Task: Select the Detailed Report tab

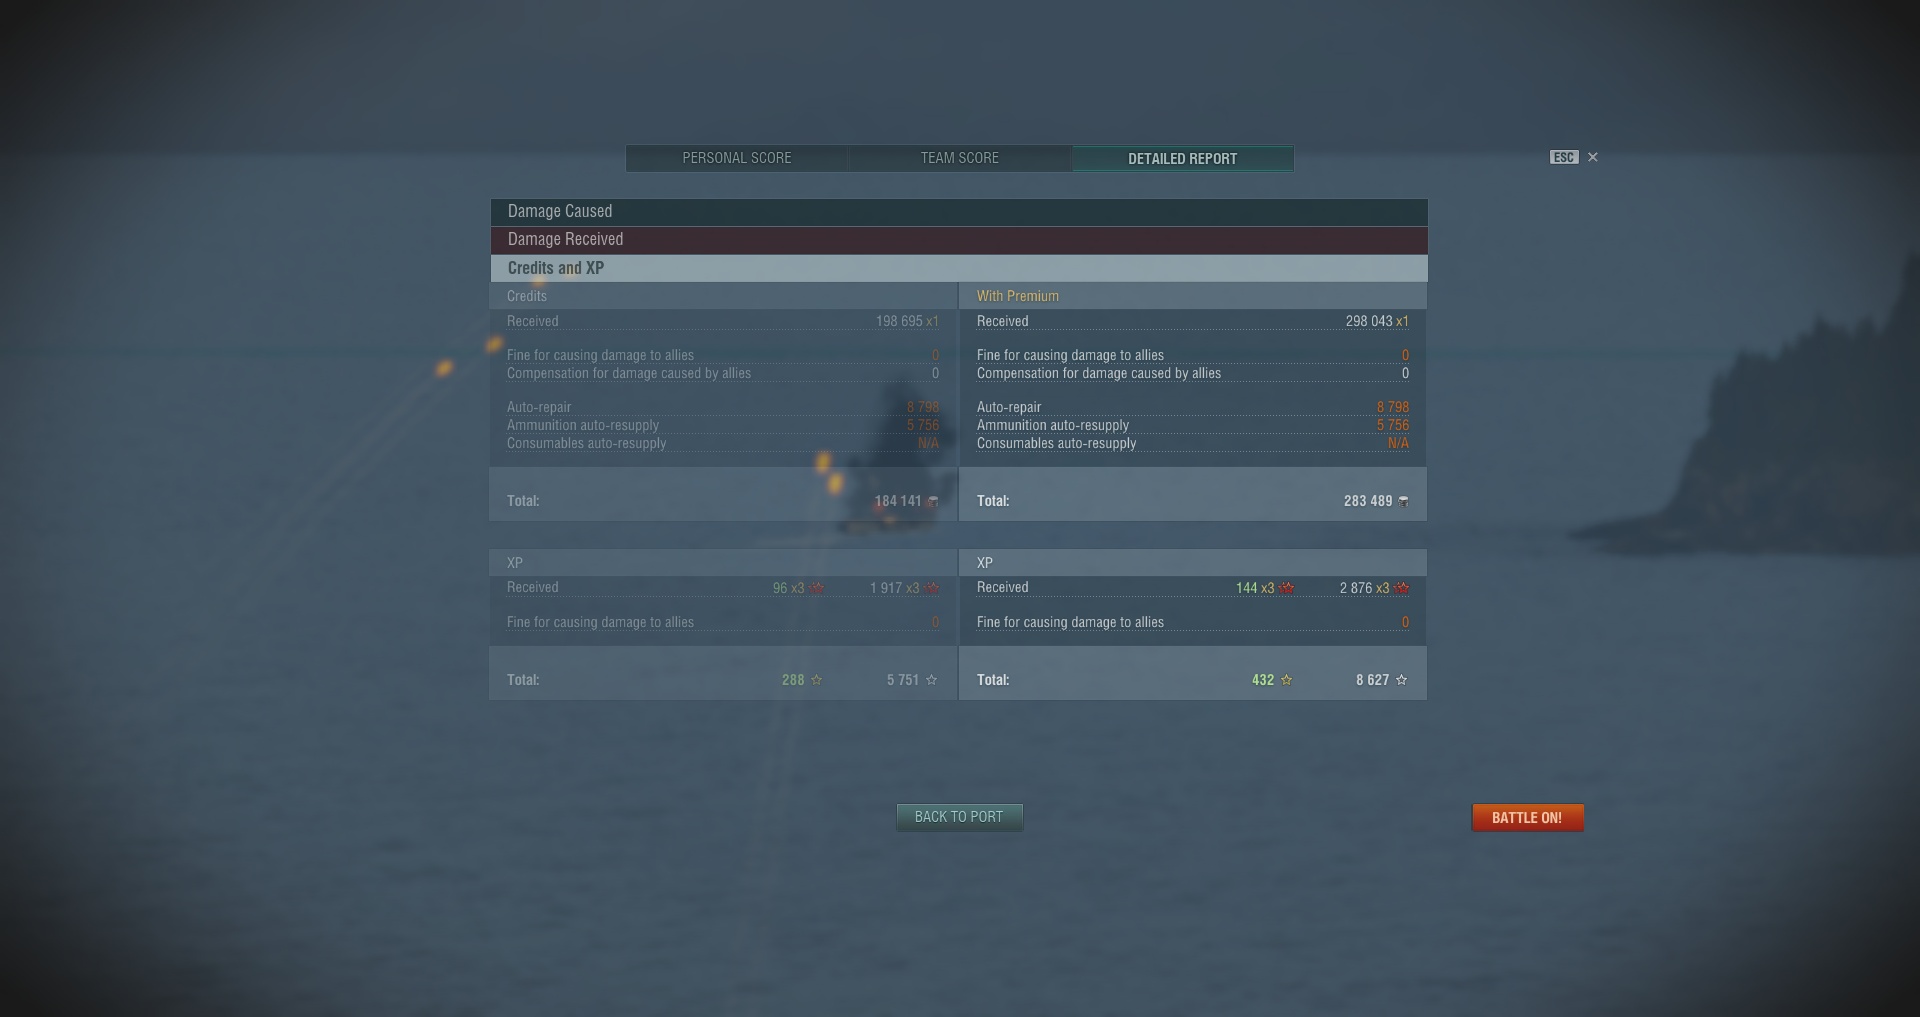Action: tap(1183, 158)
